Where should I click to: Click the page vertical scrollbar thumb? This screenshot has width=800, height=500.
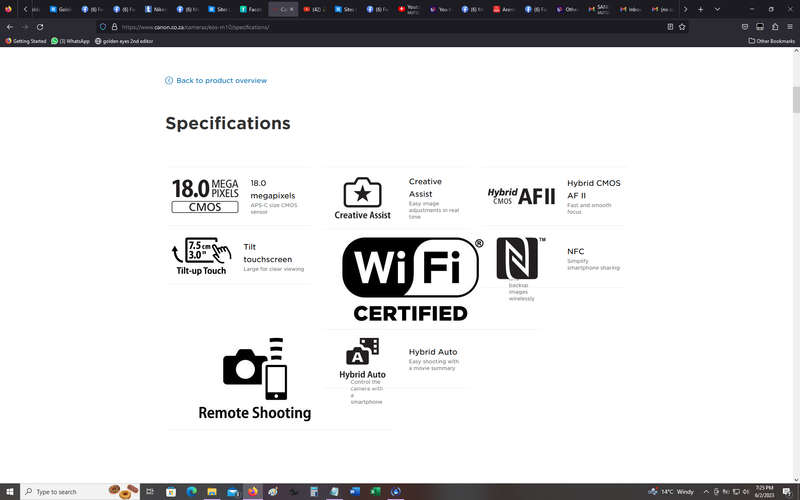pos(796,99)
